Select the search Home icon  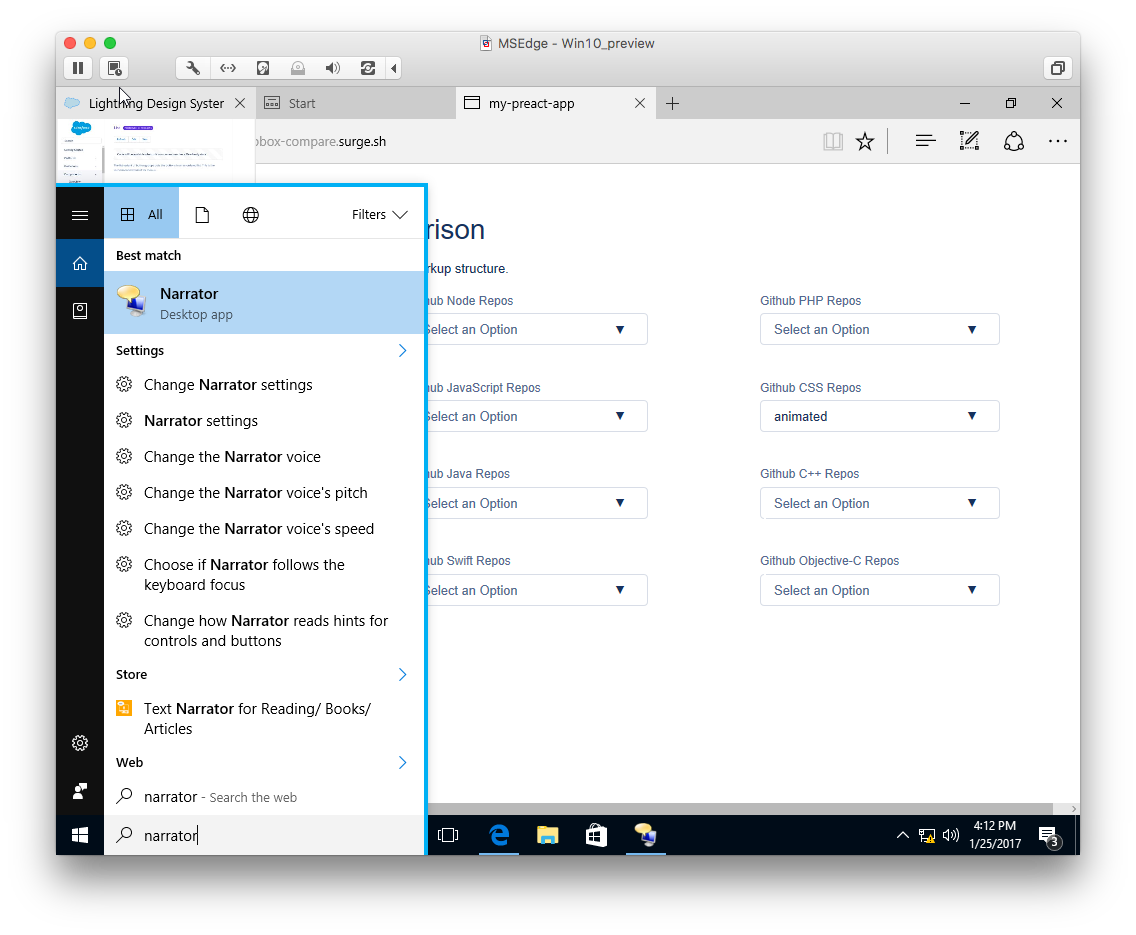coord(80,264)
